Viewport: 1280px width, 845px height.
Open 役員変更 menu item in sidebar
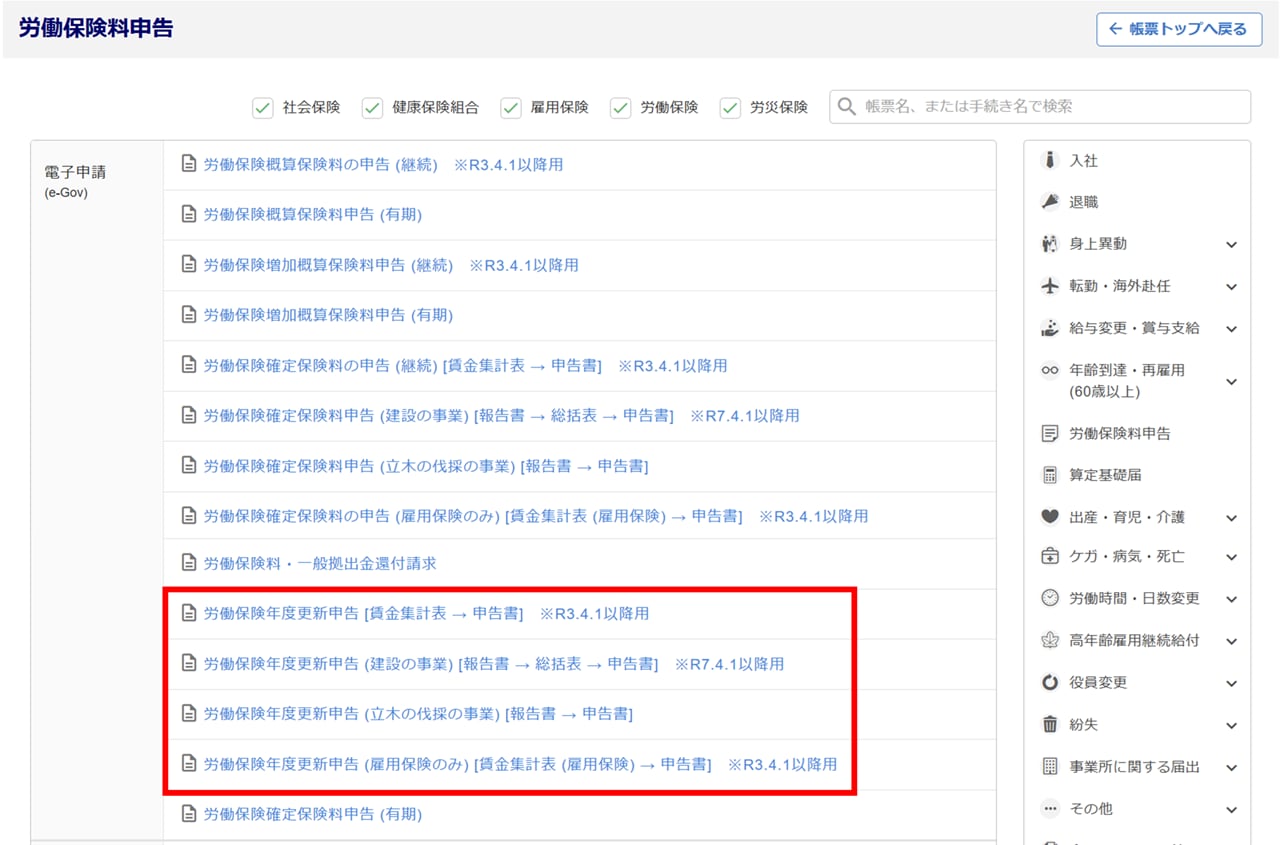(x=1097, y=682)
